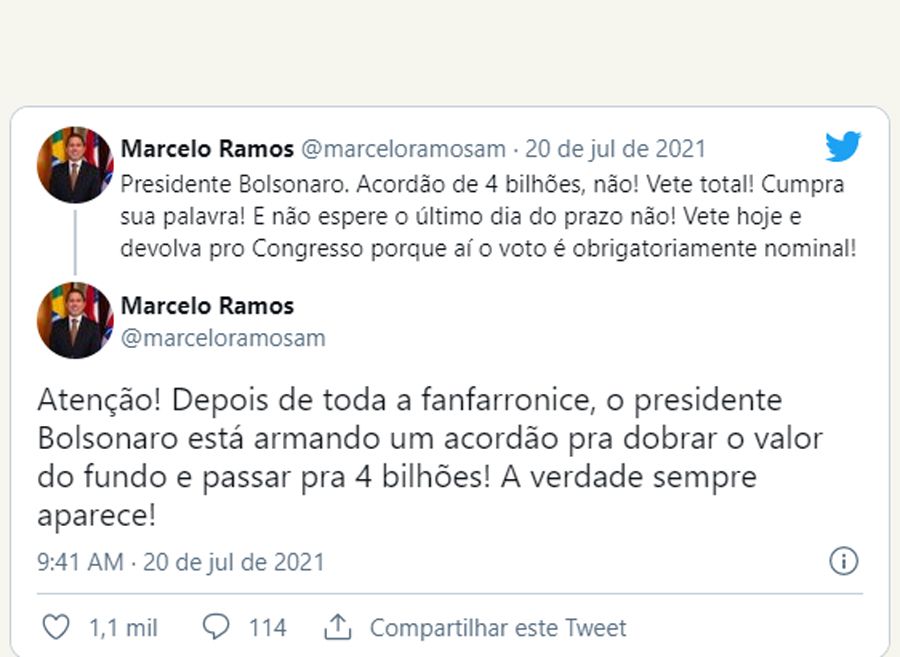This screenshot has width=900, height=657.
Task: Click parent tweet text starting "Presidente Bolsonaro"
Action: coord(487,217)
